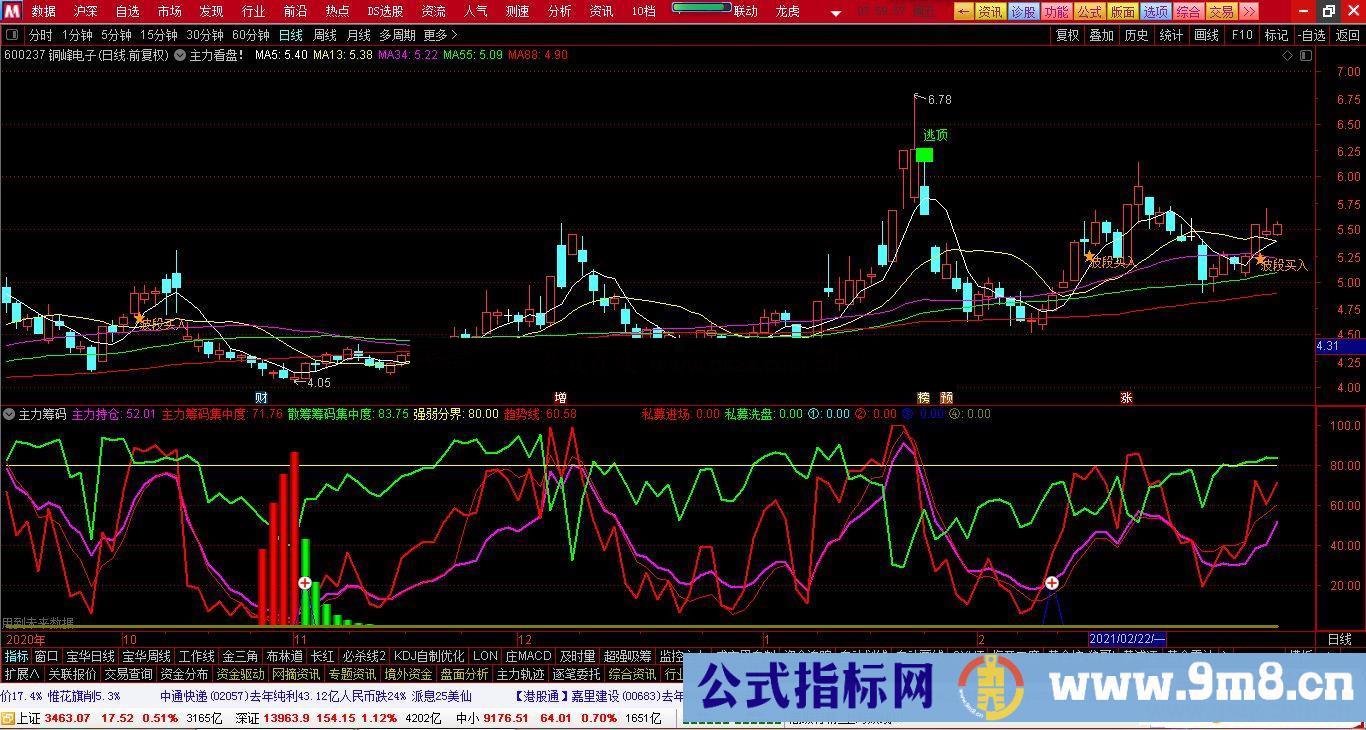Click the 涨 info marker under chart
This screenshot has width=1366, height=730.
pyautogui.click(x=1126, y=397)
